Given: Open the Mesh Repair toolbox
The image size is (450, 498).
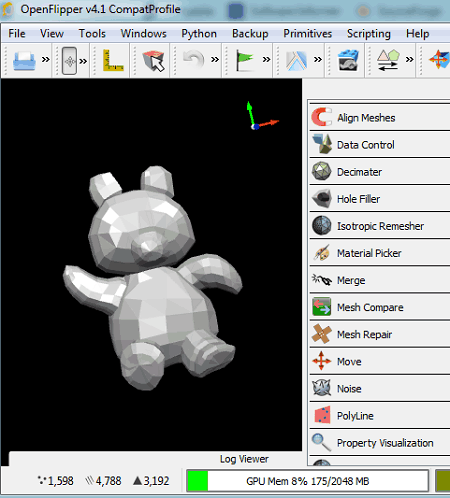Looking at the screenshot, I should tap(379, 334).
